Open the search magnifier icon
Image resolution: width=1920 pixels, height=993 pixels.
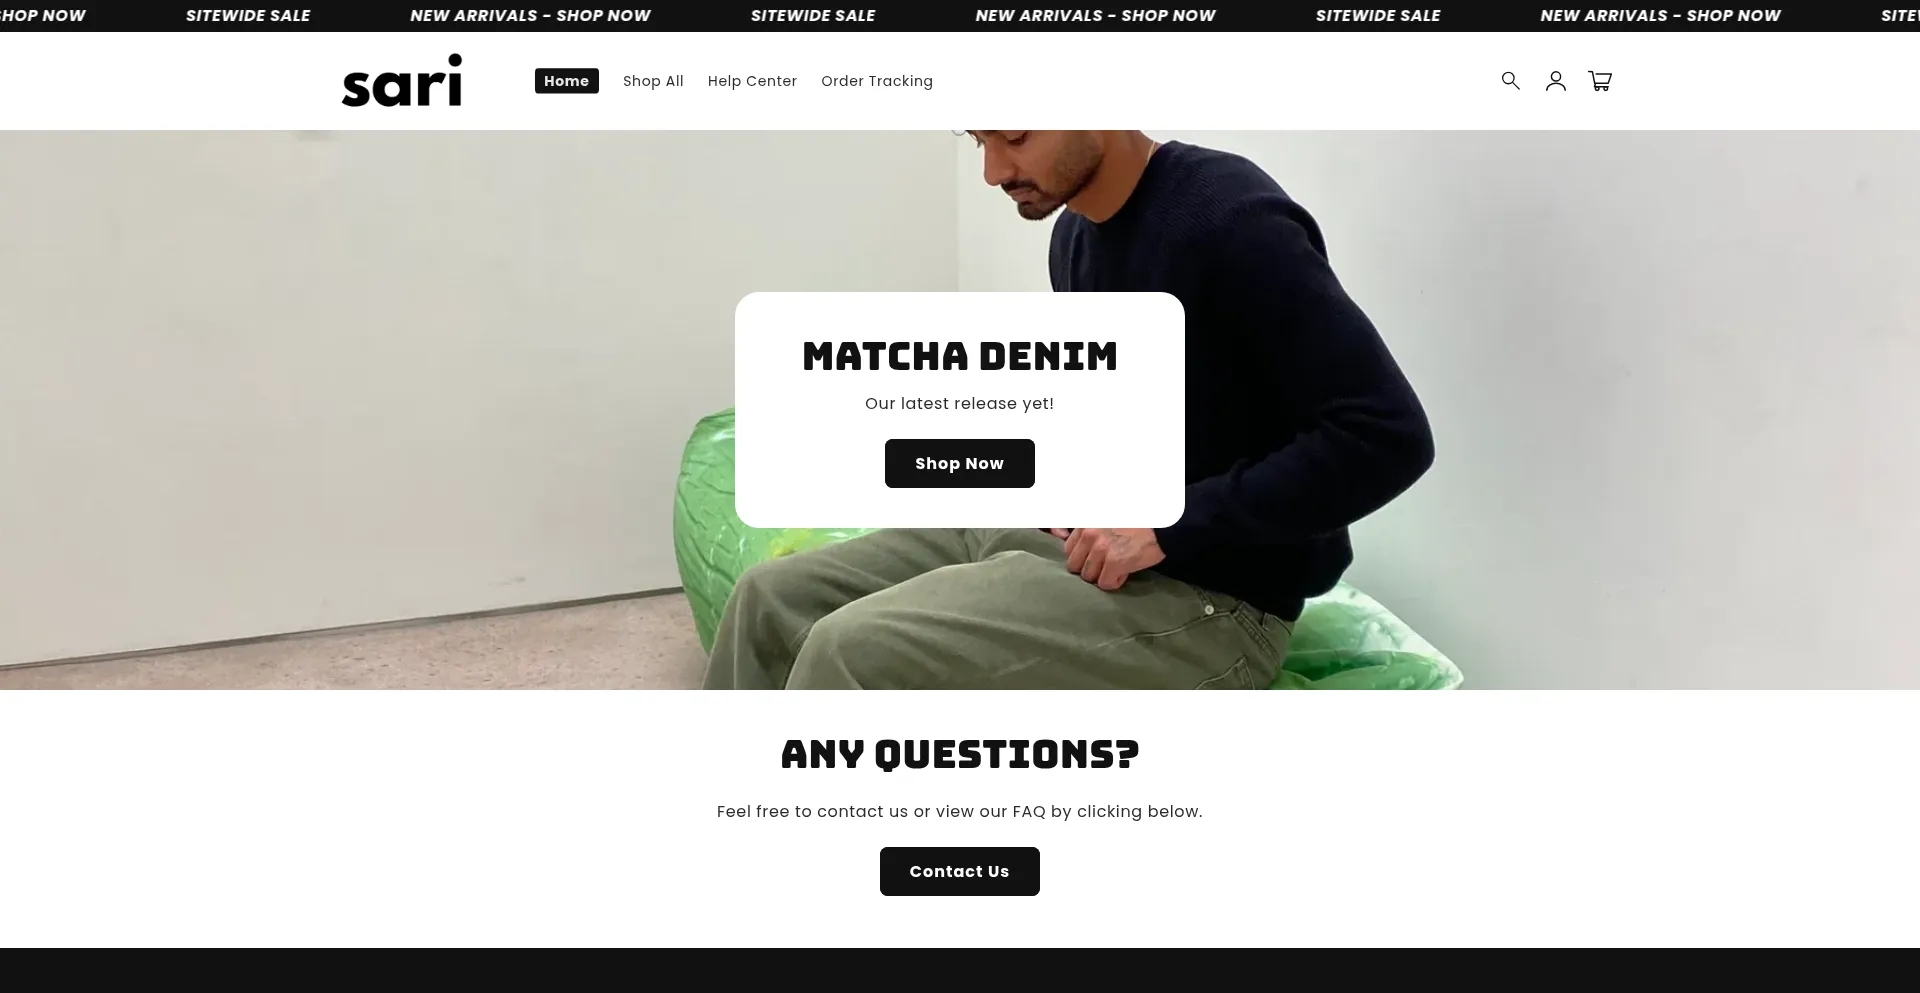(x=1510, y=81)
